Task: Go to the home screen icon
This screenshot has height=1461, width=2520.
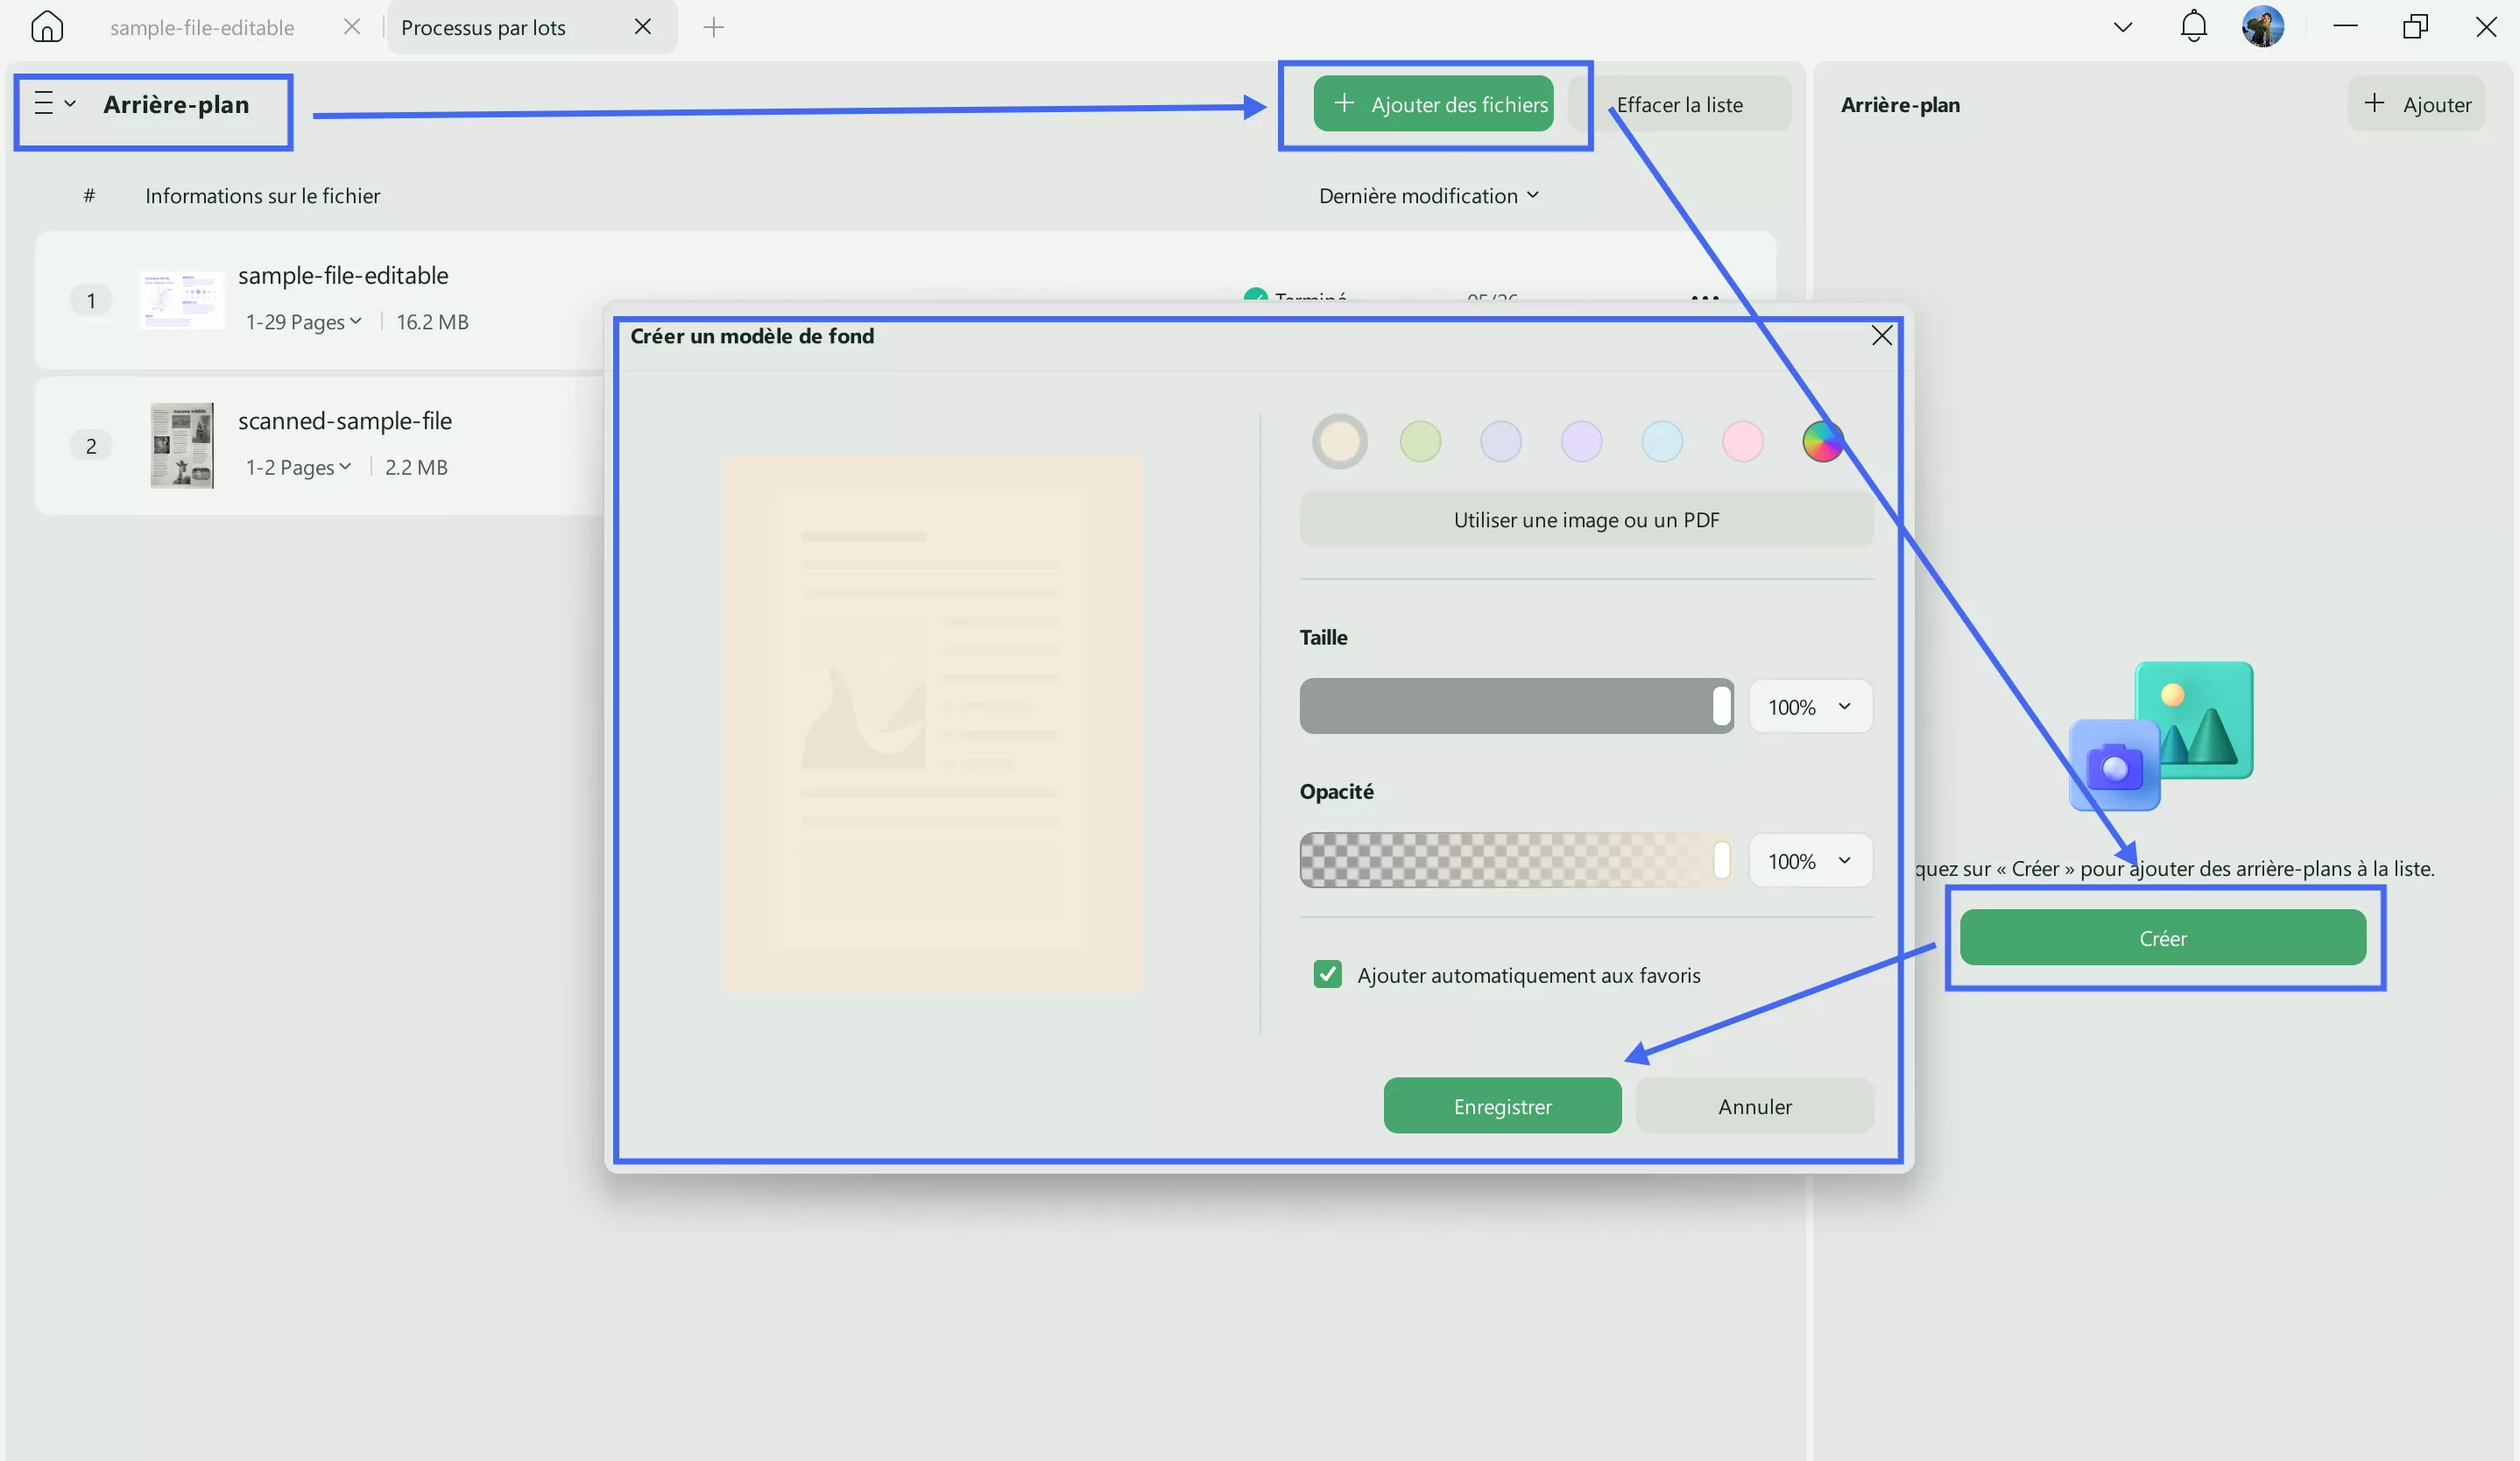Action: click(x=47, y=27)
